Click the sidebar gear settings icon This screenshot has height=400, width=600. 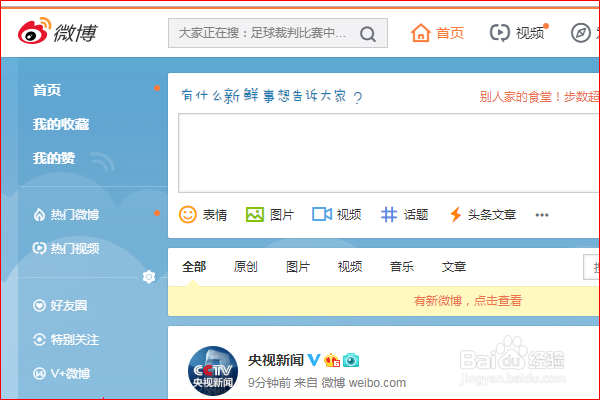coord(149,276)
